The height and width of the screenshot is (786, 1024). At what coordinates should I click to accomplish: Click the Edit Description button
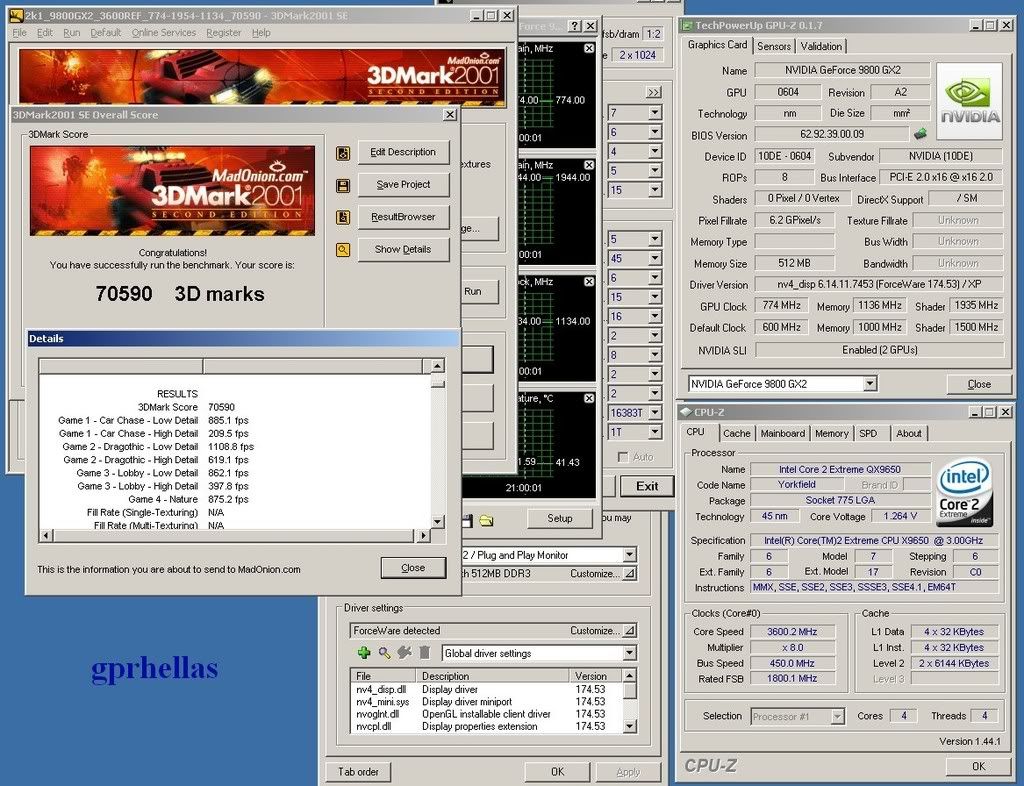coord(403,152)
